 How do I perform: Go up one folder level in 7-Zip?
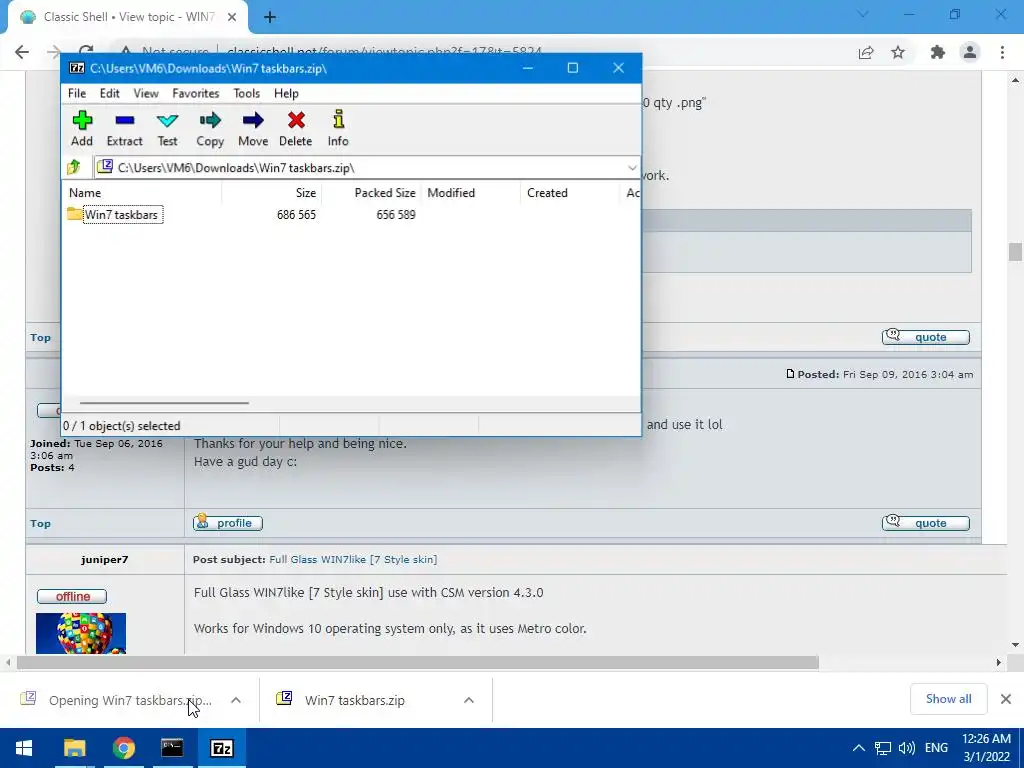pos(74,168)
